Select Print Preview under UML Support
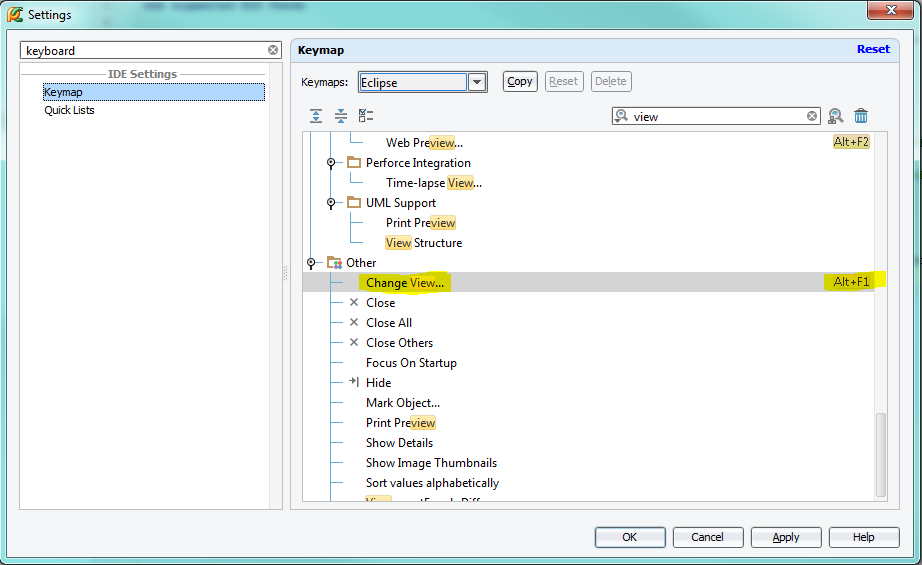Image resolution: width=922 pixels, height=565 pixels. [x=420, y=223]
